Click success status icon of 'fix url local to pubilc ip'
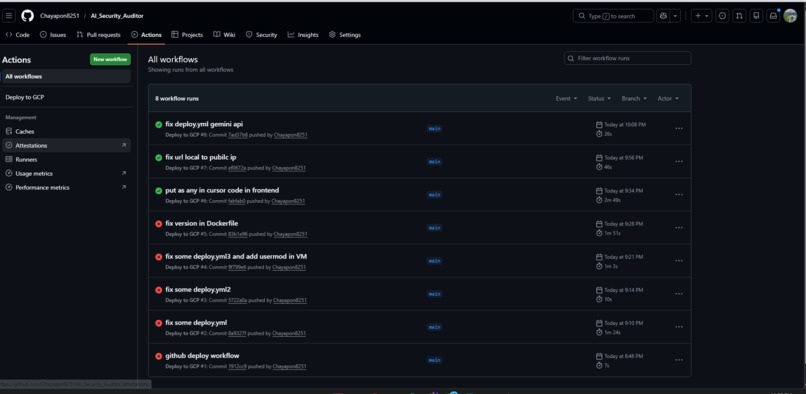The image size is (806, 394). (159, 157)
